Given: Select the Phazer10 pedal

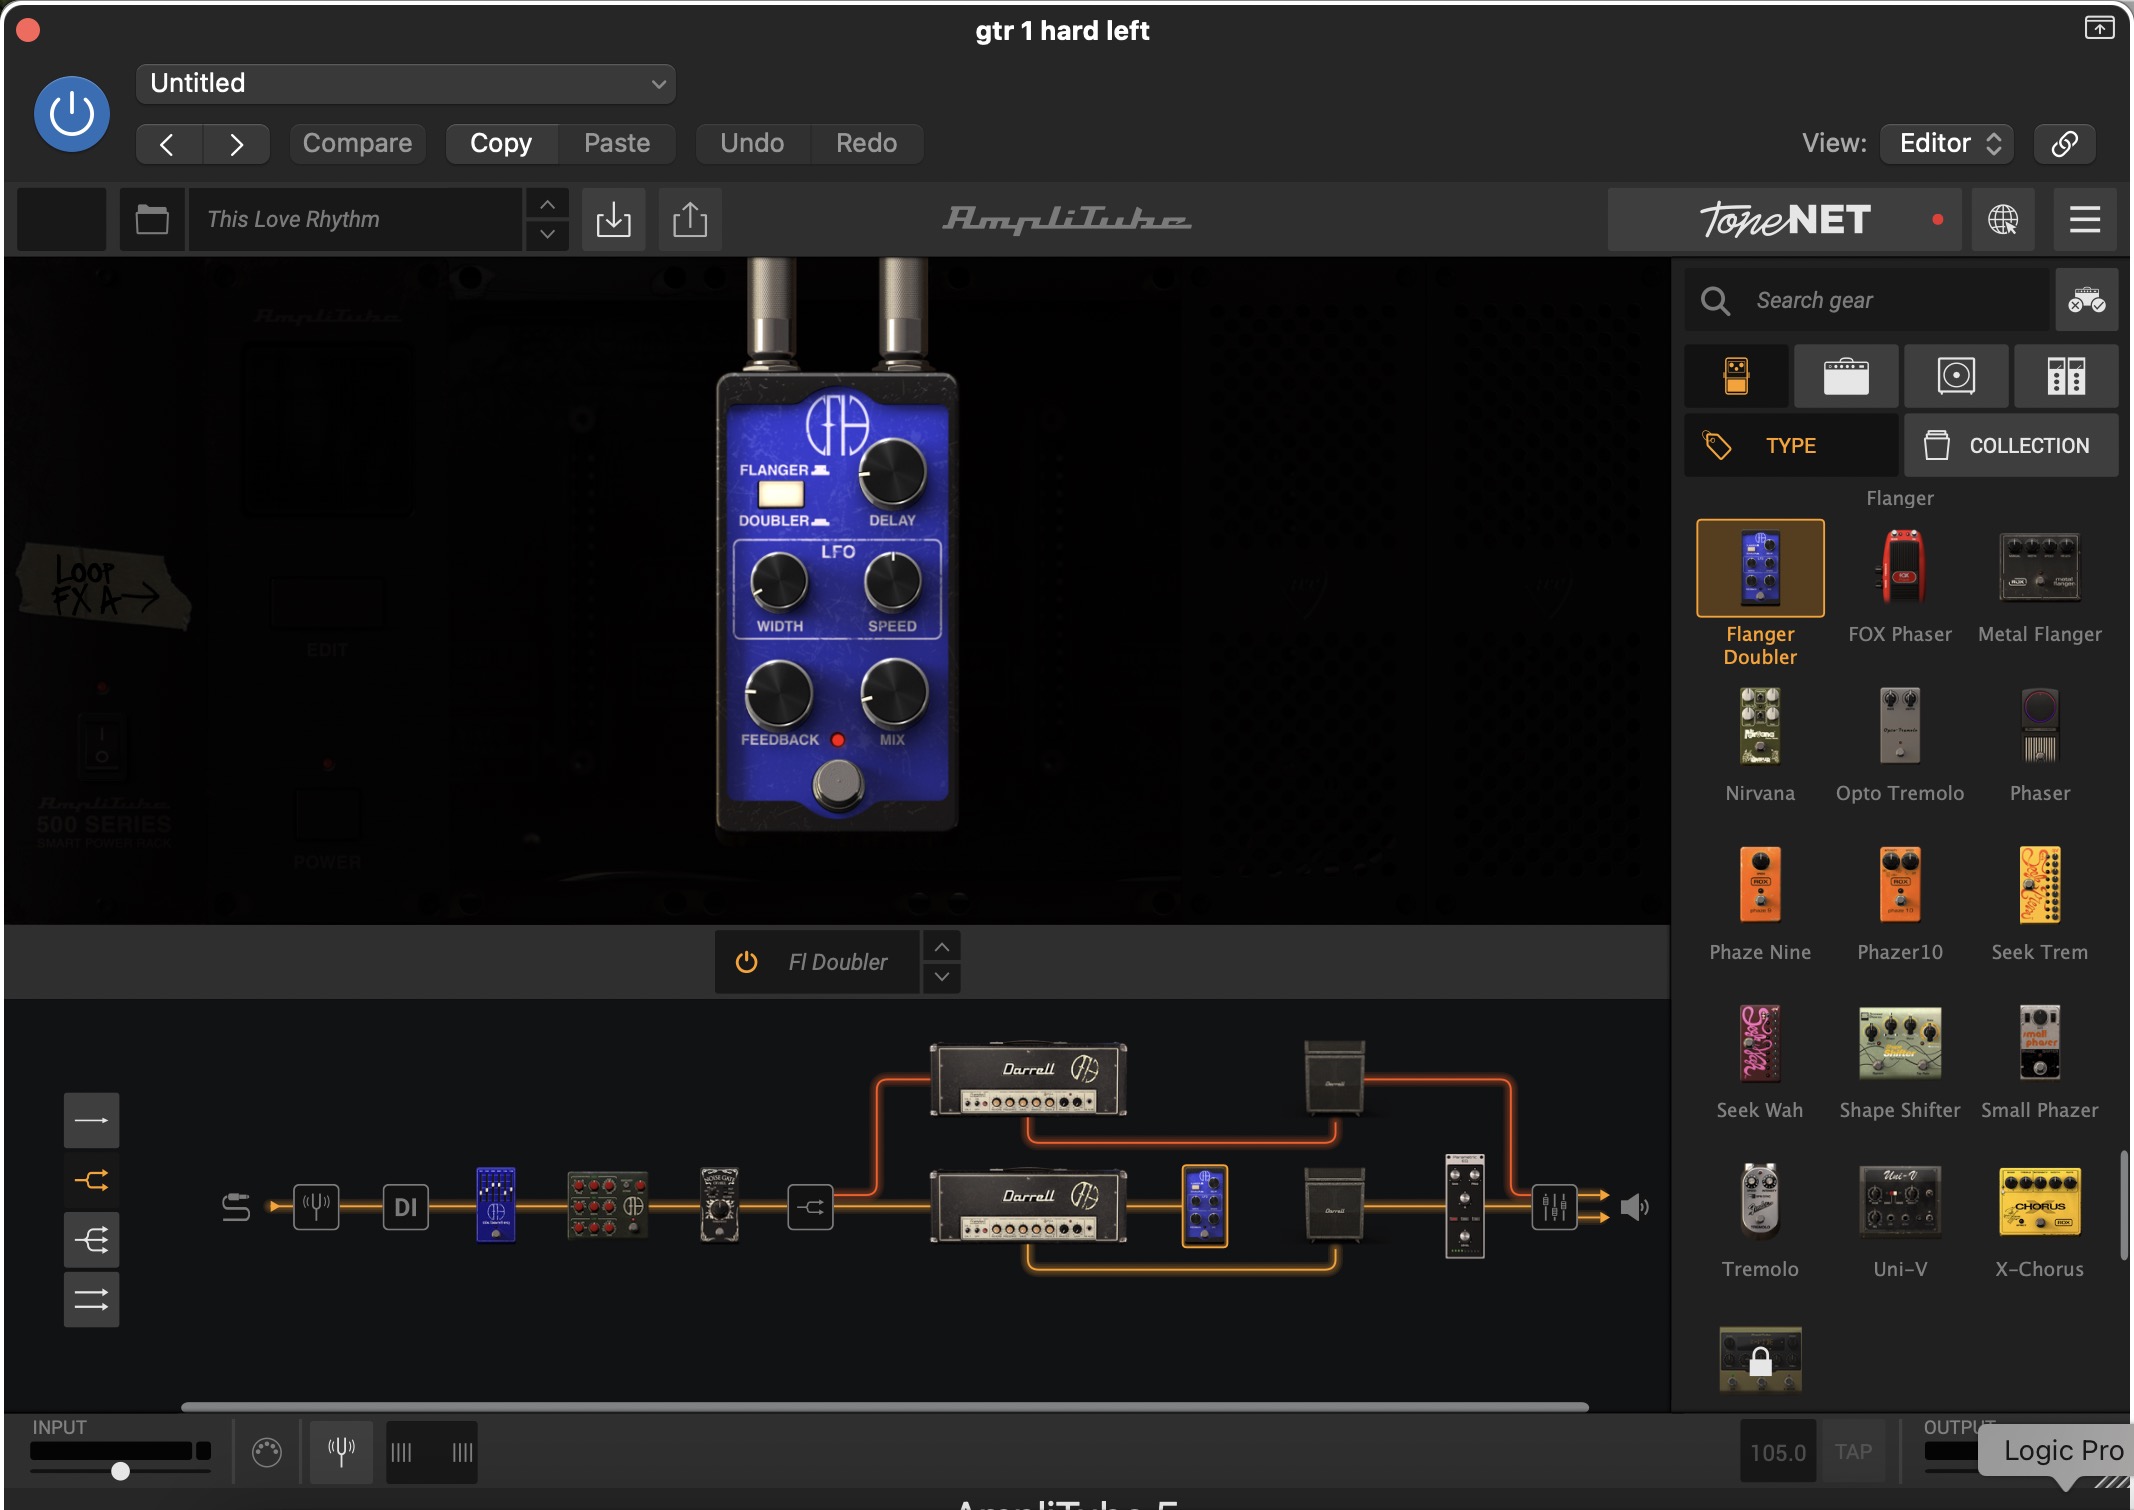Looking at the screenshot, I should 1900,885.
